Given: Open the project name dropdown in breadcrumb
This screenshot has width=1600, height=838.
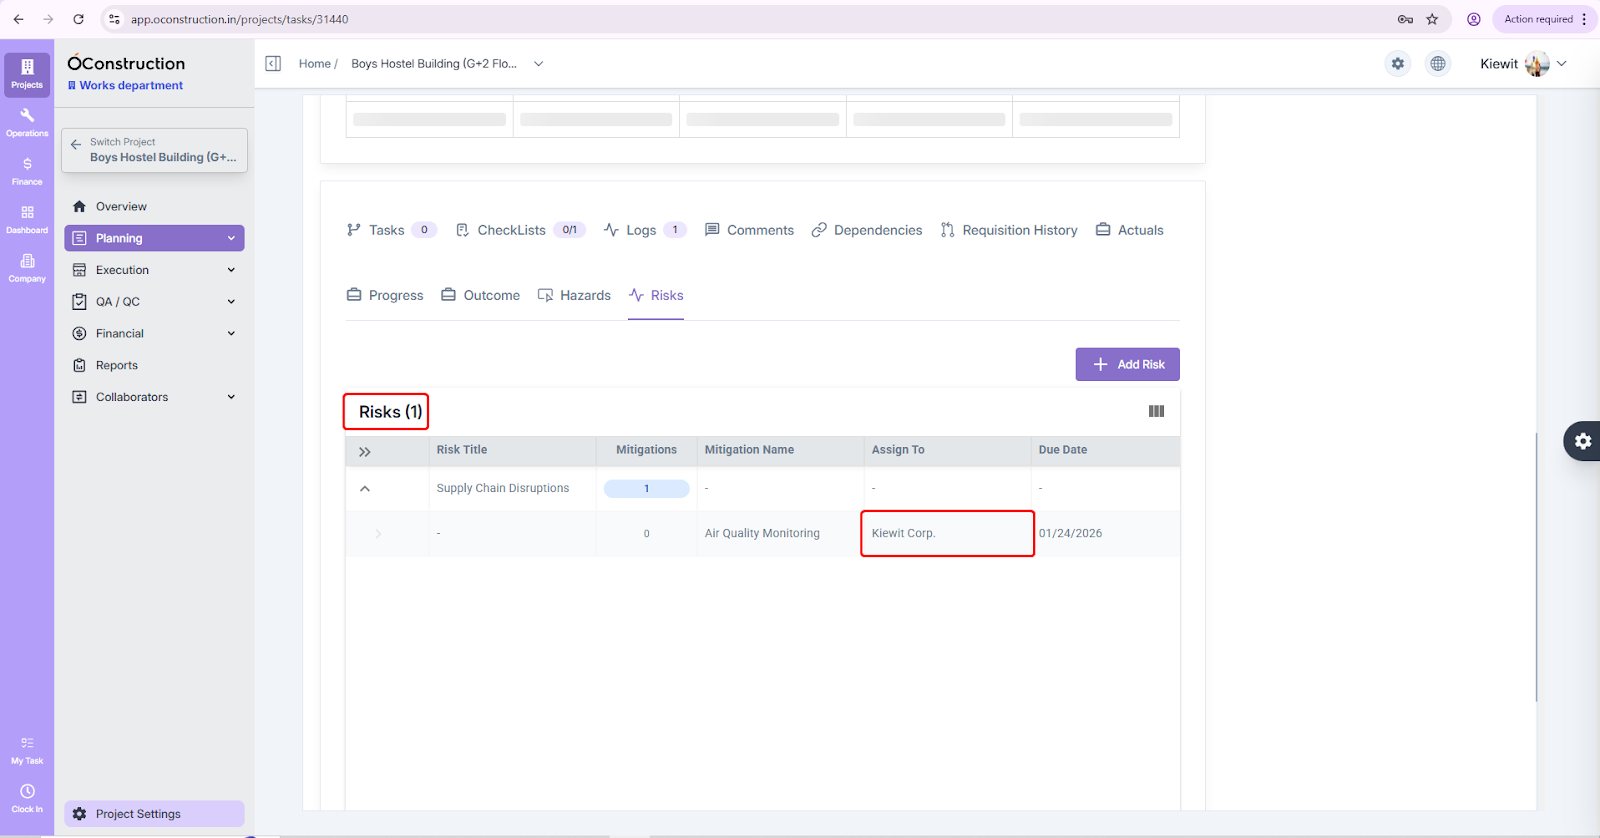Looking at the screenshot, I should click(538, 64).
